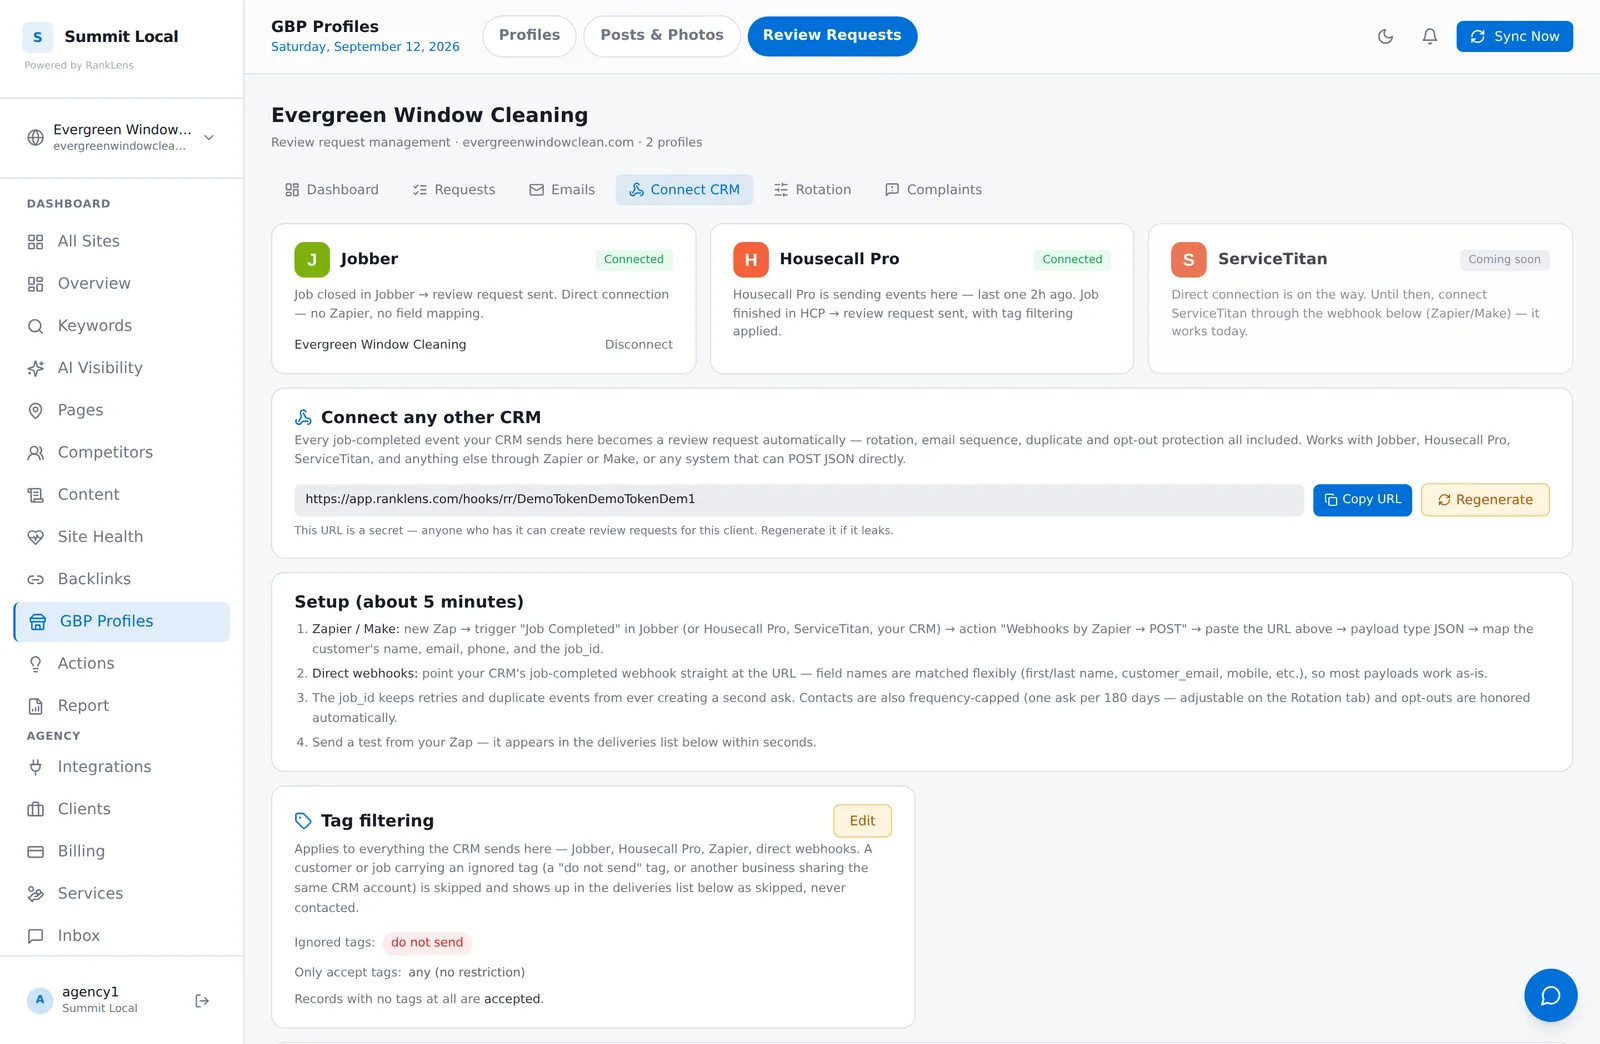The width and height of the screenshot is (1600, 1044).
Task: Open Billing in the sidebar
Action: coord(121,852)
